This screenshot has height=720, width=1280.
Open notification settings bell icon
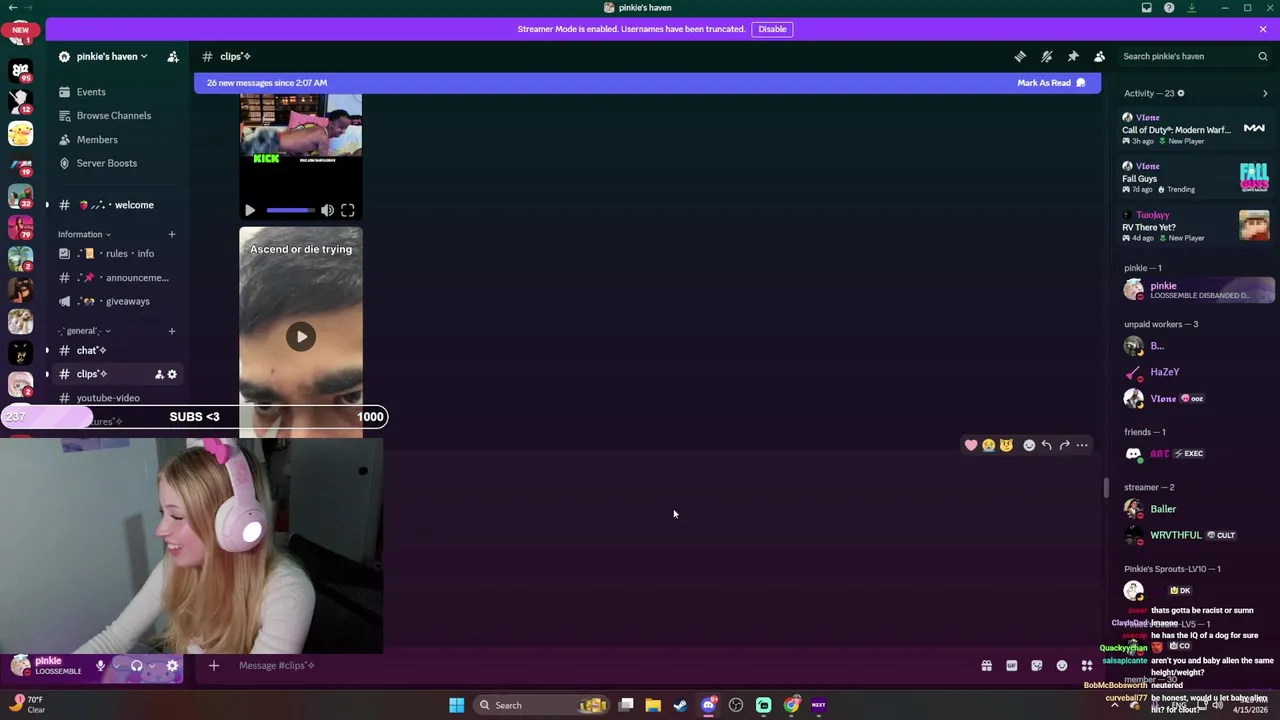(x=1046, y=57)
